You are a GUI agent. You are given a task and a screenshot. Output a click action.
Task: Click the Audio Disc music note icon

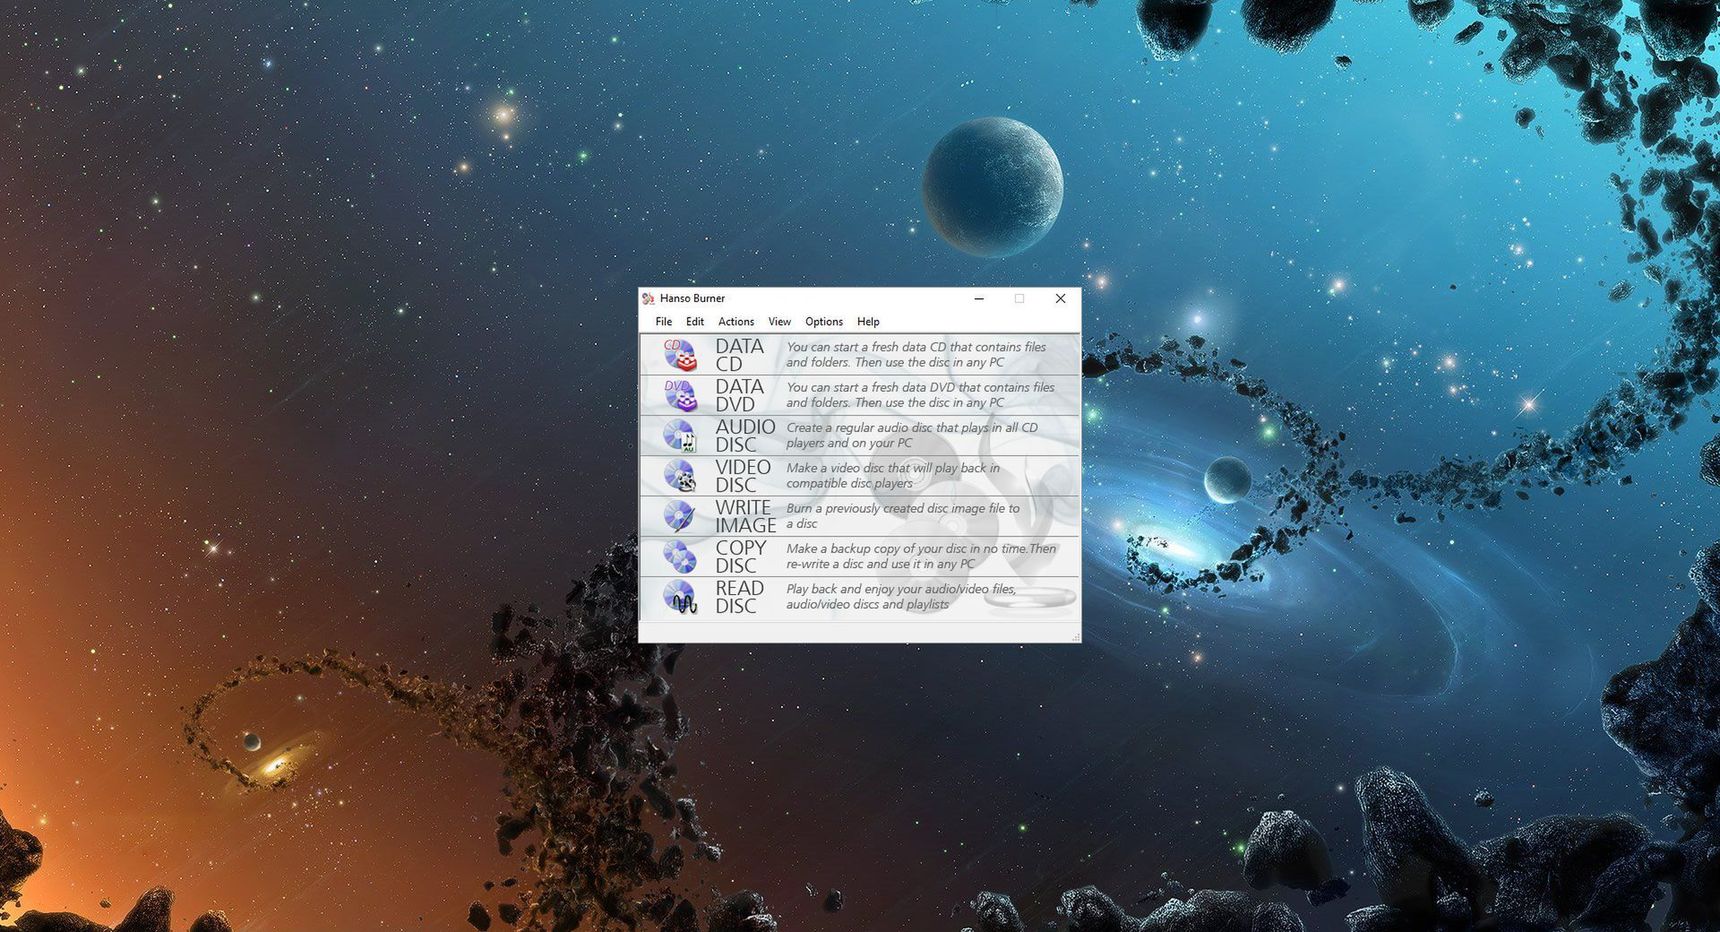click(x=680, y=436)
